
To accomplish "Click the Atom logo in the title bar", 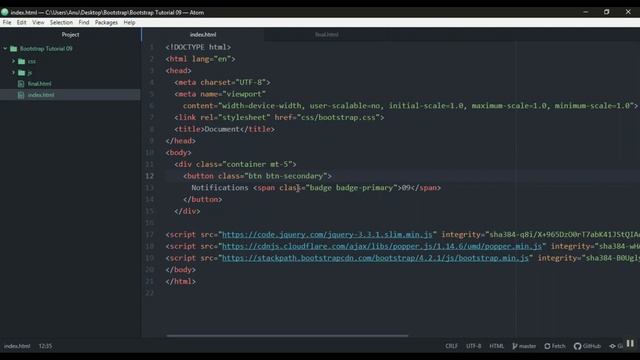I will point(5,12).
